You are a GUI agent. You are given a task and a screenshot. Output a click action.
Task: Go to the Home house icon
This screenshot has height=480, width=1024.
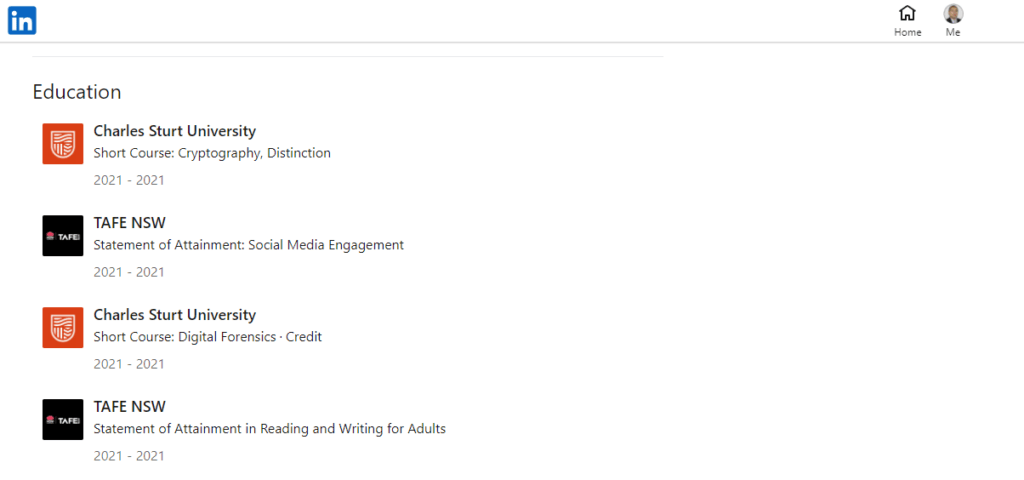[907, 14]
